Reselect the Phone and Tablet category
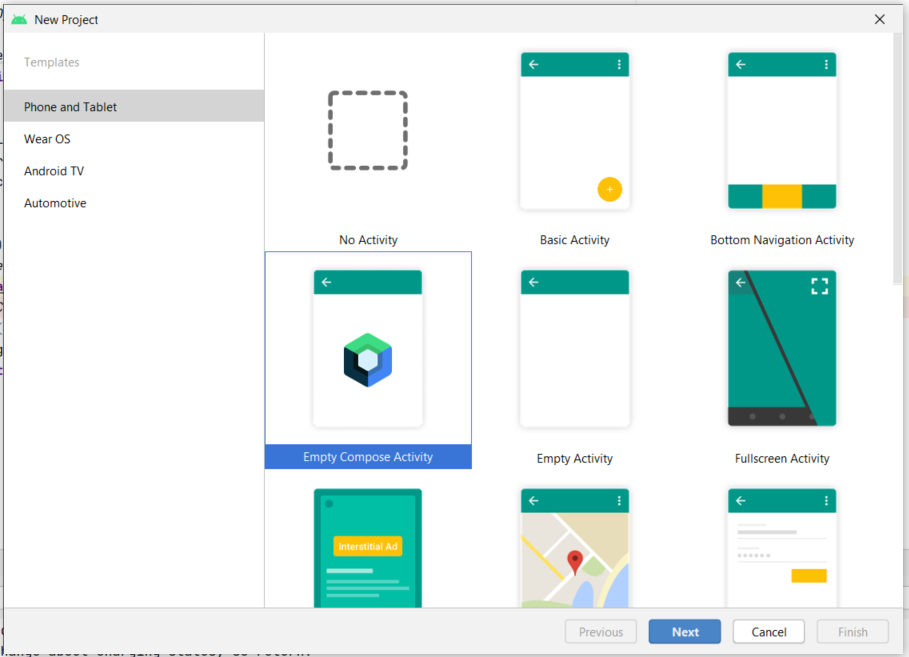Screen dimensions: 909x657 click(x=69, y=106)
